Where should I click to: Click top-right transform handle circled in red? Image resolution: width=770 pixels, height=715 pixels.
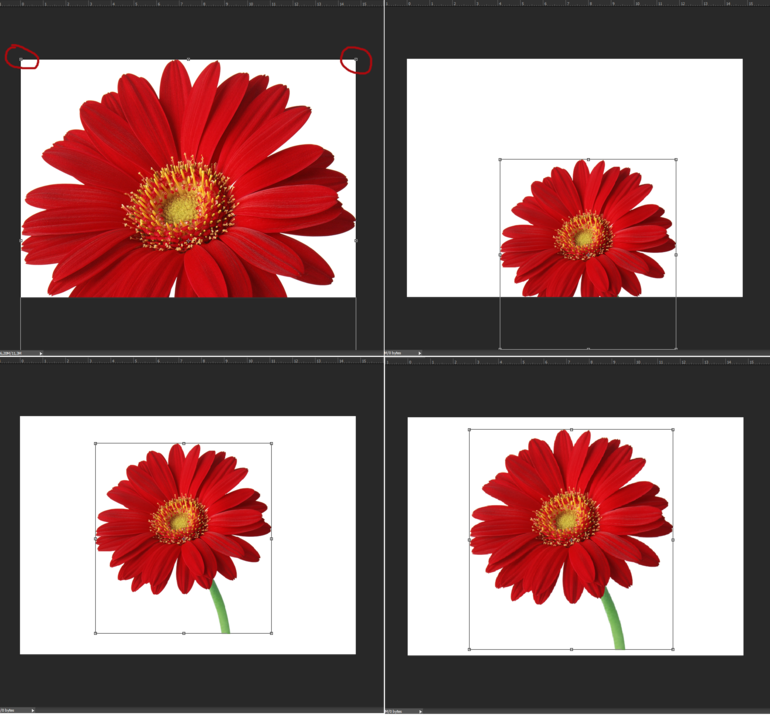356,59
